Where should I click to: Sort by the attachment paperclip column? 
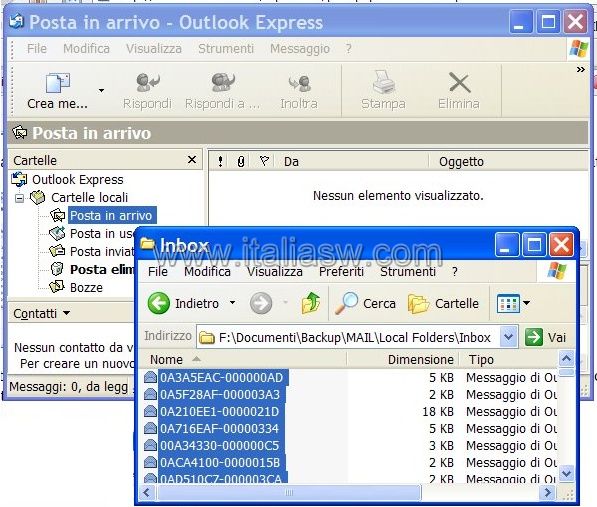(241, 161)
